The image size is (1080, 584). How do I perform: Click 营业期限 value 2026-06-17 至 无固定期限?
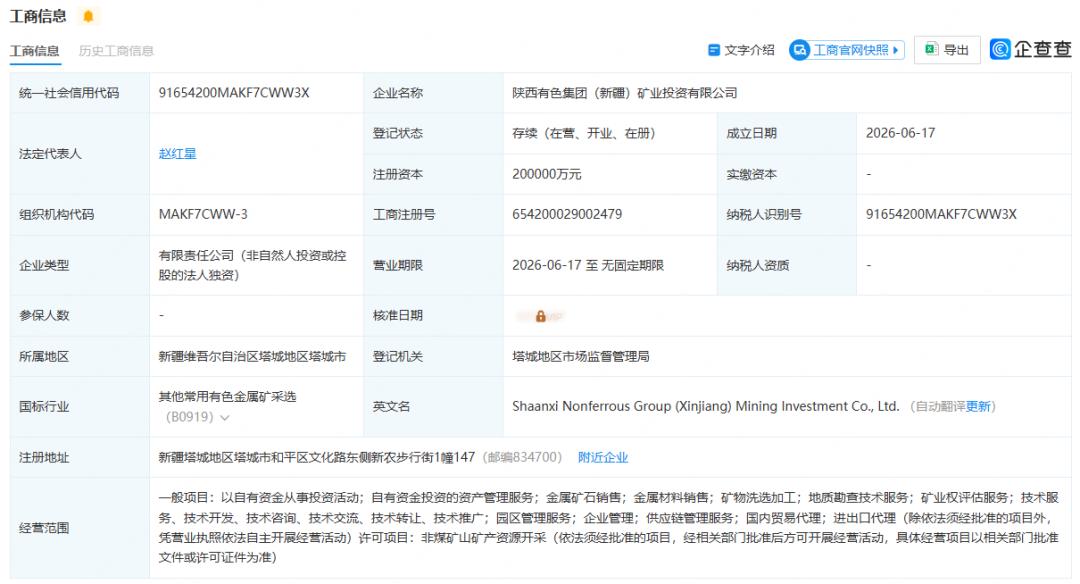point(588,265)
